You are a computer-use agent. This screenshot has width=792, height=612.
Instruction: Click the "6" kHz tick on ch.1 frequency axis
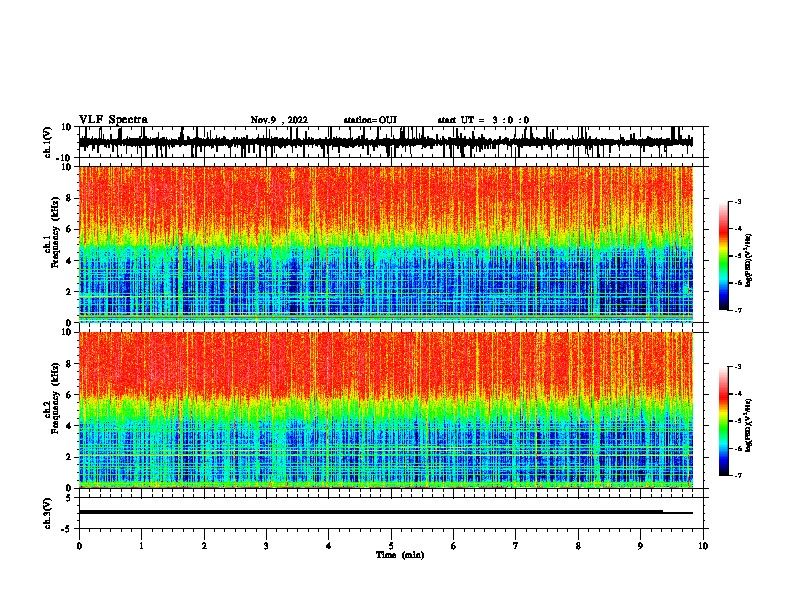click(70, 230)
